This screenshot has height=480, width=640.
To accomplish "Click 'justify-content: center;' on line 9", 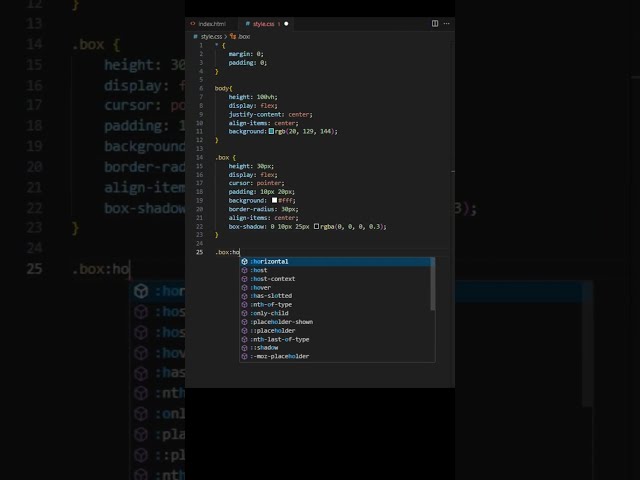I will pos(270,114).
